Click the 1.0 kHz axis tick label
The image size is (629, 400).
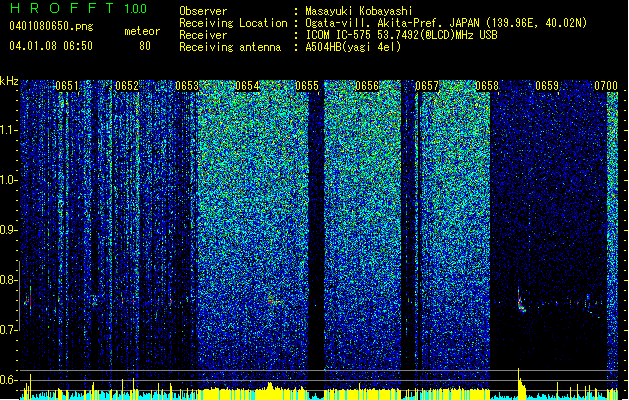click(x=8, y=180)
